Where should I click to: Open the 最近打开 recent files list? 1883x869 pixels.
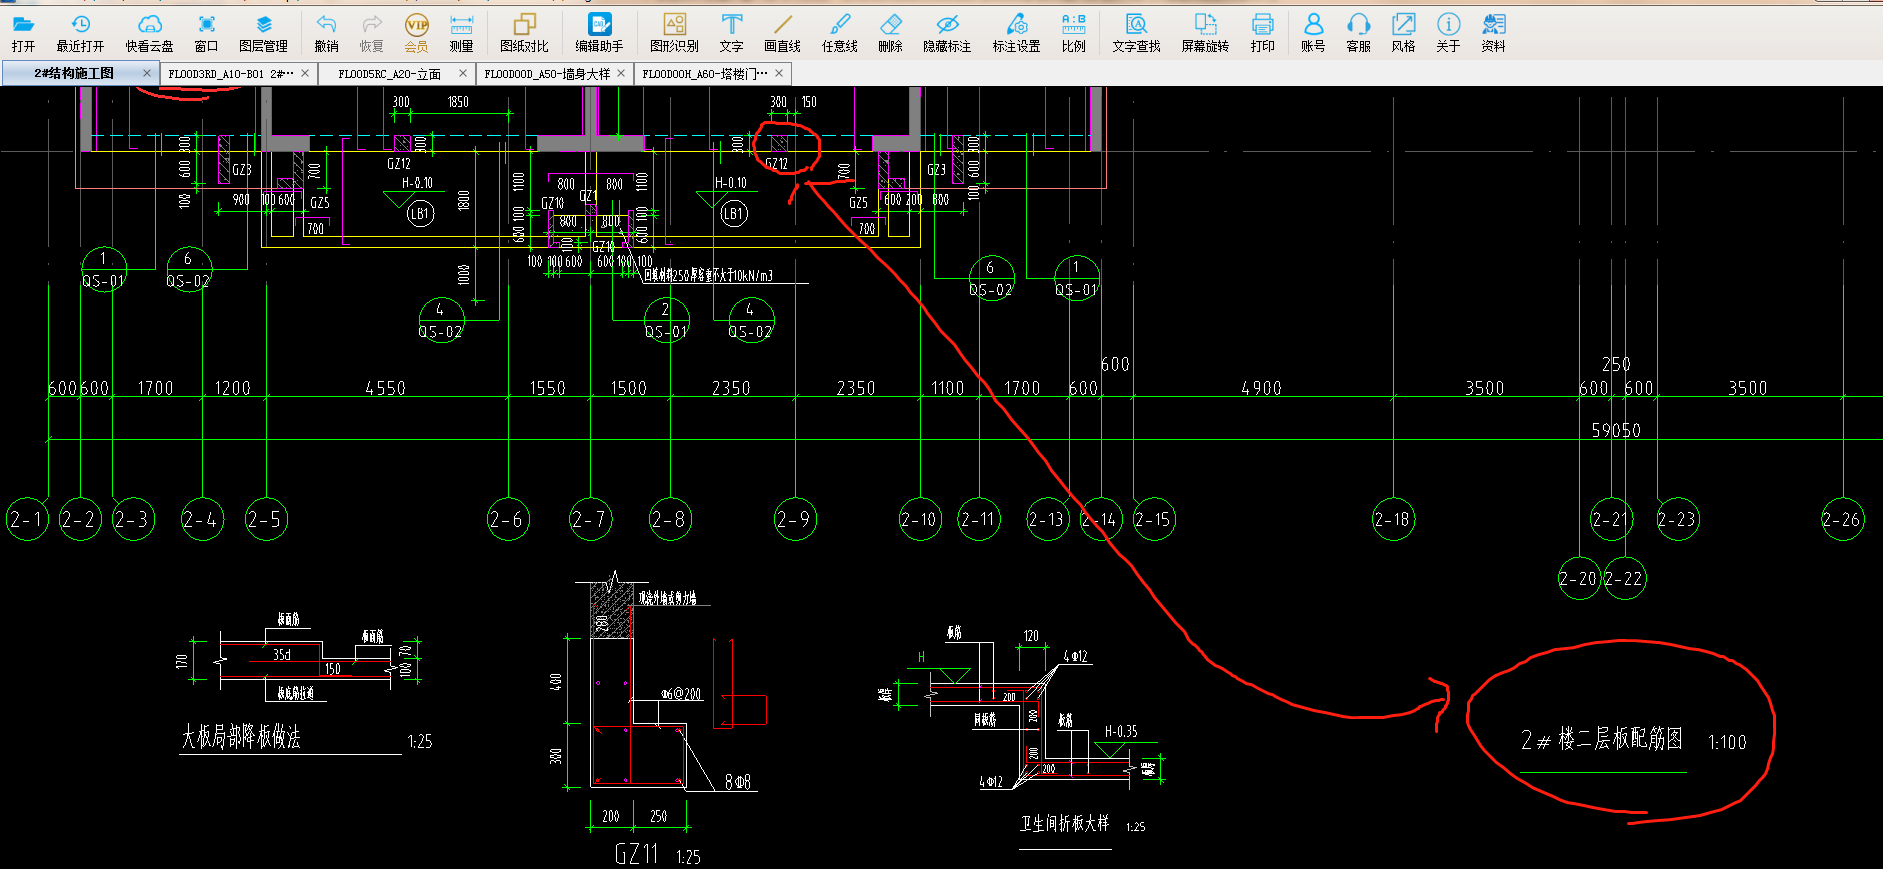(80, 32)
